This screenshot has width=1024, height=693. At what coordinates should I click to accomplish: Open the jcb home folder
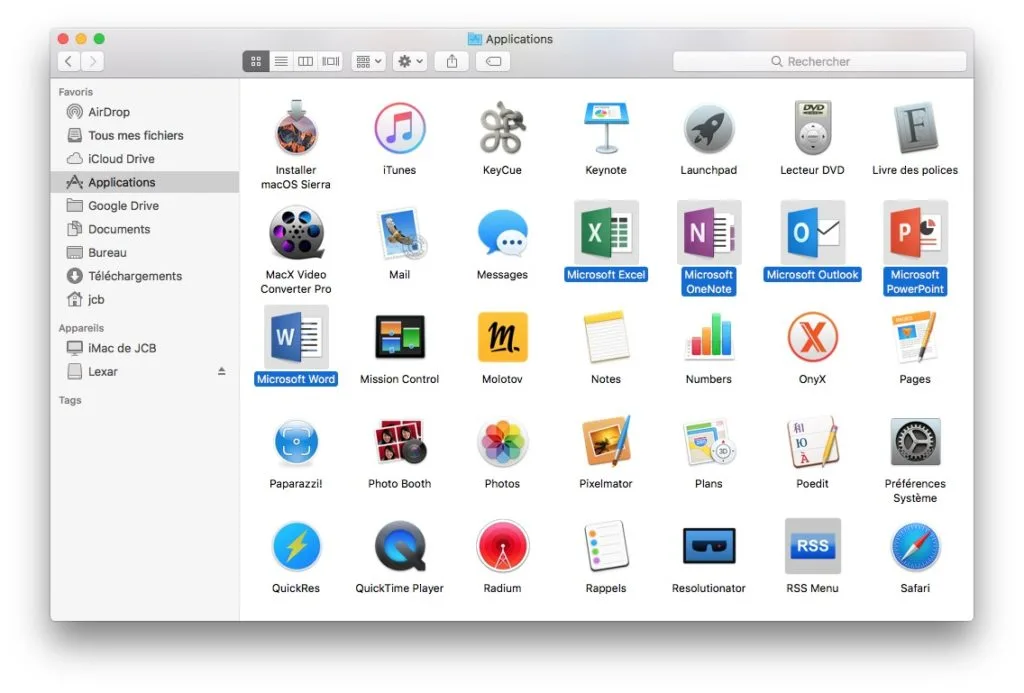click(144, 300)
